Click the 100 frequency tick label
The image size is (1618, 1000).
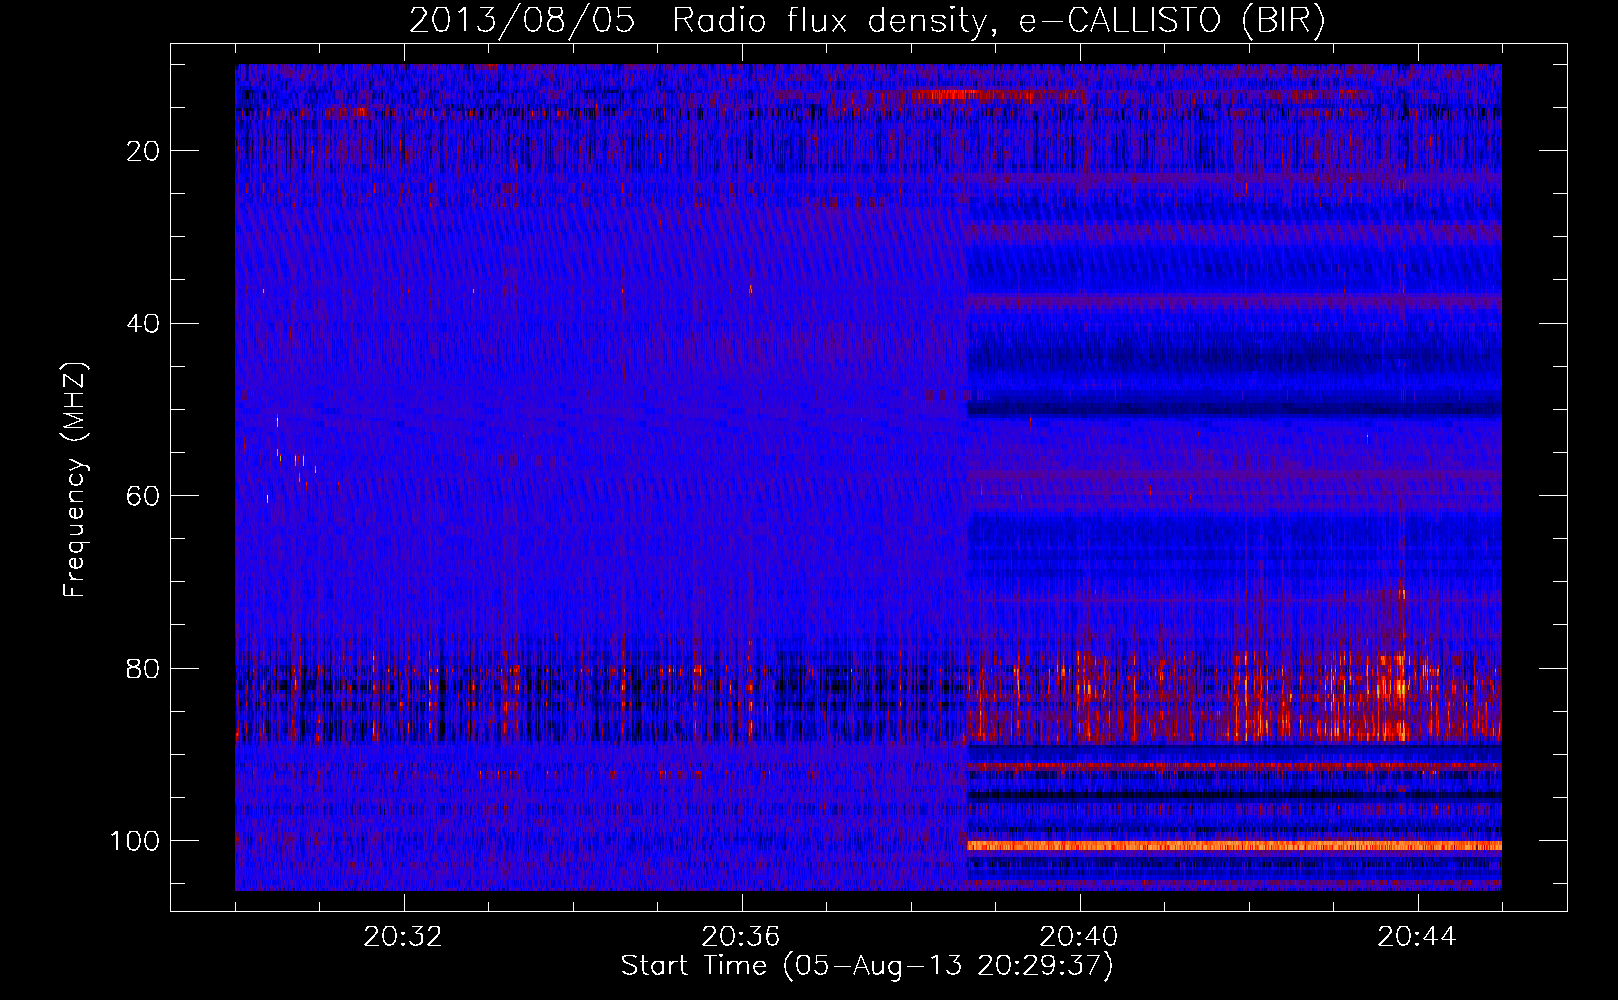pyautogui.click(x=135, y=841)
